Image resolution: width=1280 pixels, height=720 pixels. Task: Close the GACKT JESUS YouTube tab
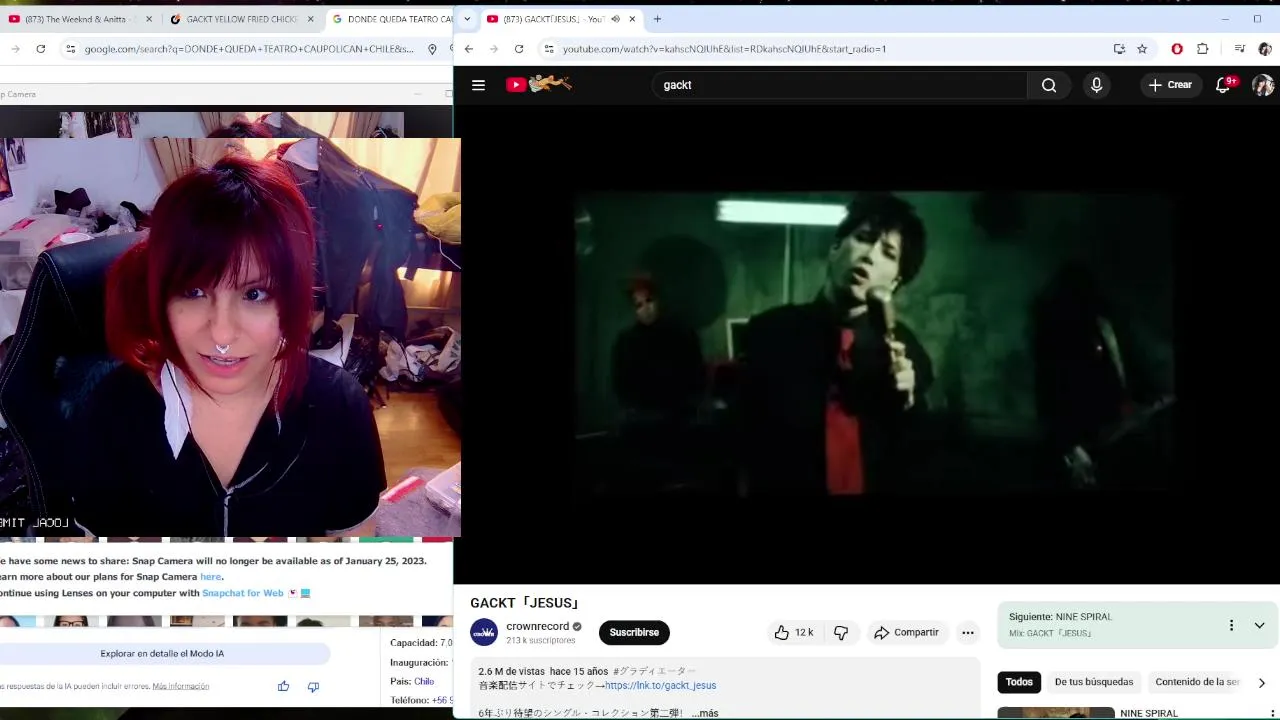632,19
